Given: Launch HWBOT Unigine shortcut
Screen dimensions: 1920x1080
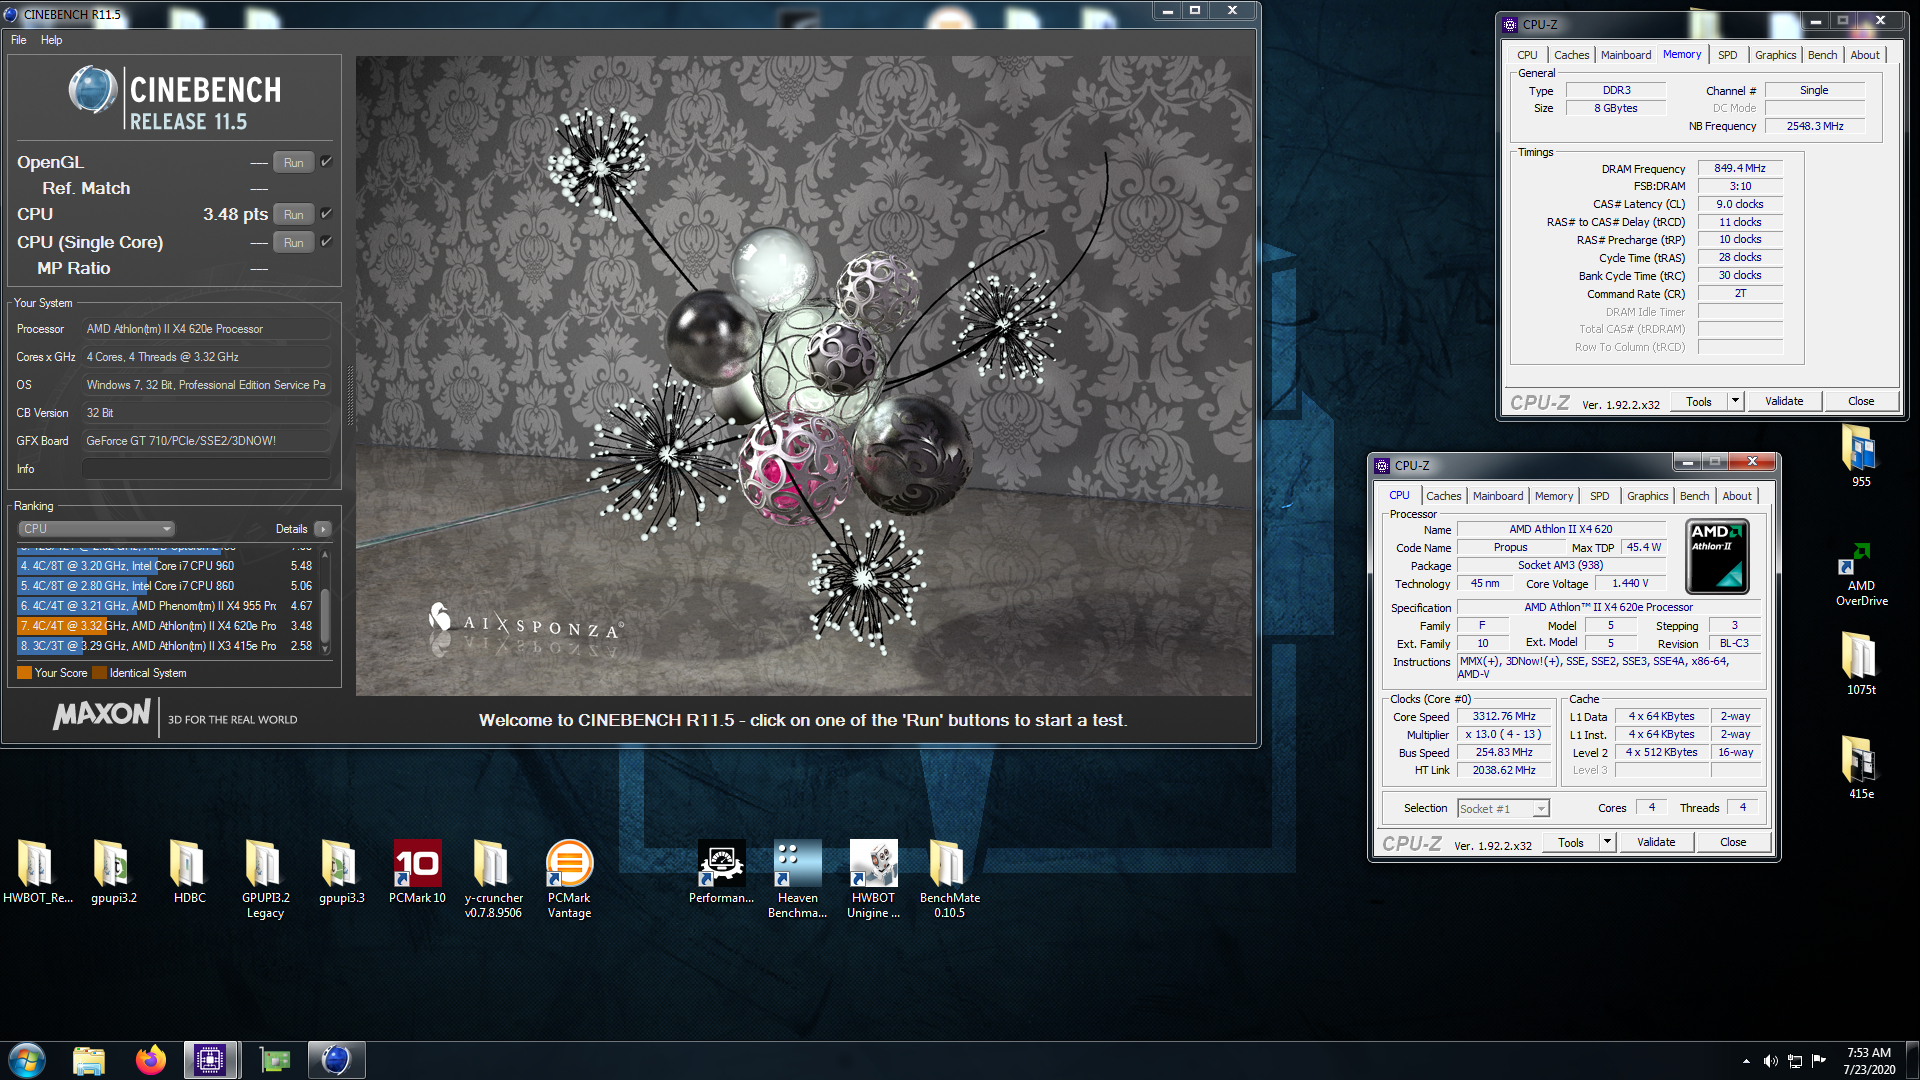Looking at the screenshot, I should click(x=873, y=879).
